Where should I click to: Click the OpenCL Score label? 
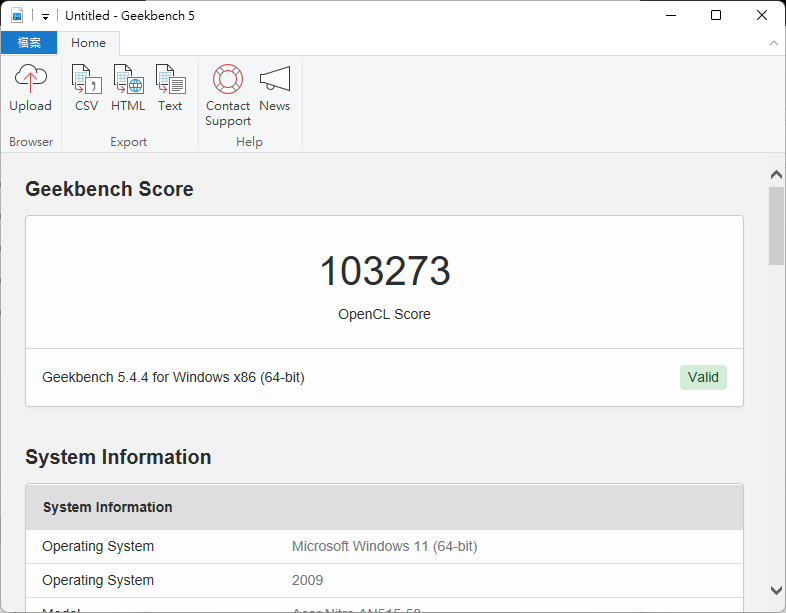click(384, 314)
